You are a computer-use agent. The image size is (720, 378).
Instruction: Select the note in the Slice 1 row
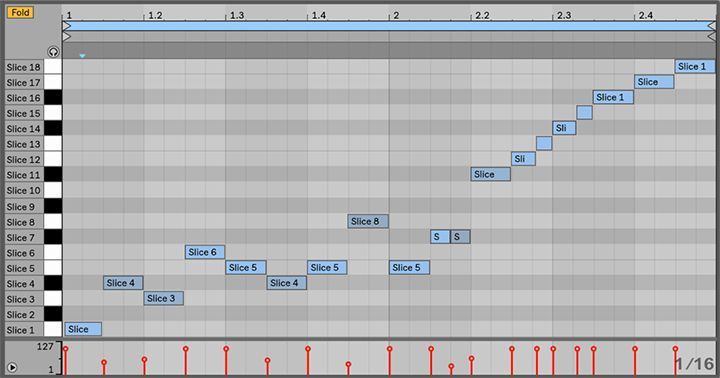pyautogui.click(x=83, y=329)
